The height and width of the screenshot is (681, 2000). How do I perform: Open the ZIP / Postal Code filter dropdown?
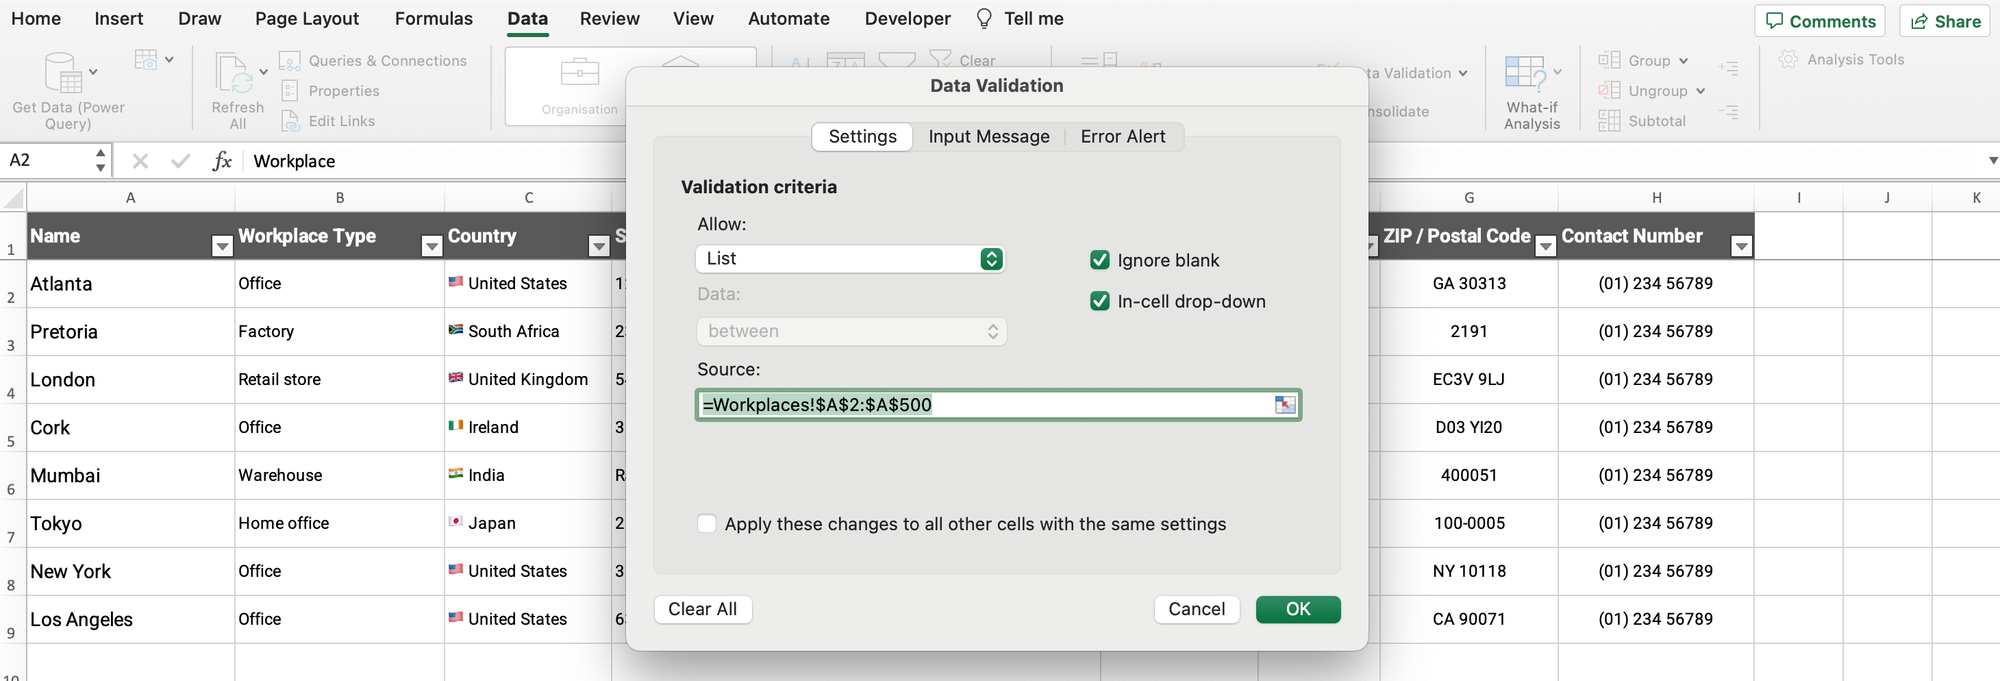pyautogui.click(x=1546, y=246)
